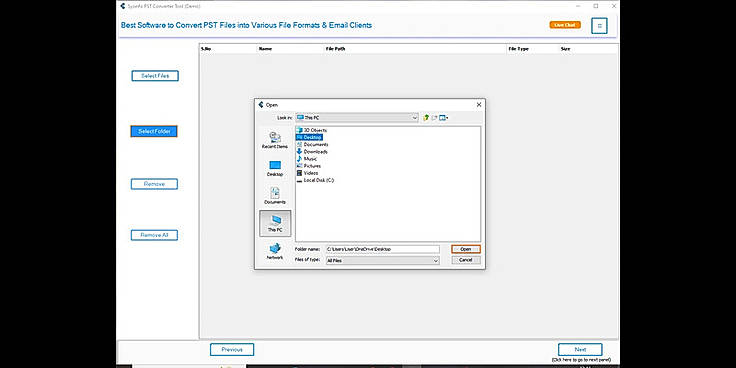Select Network in the places sidebar
Screen dimensions: 736x368
pos(275,251)
